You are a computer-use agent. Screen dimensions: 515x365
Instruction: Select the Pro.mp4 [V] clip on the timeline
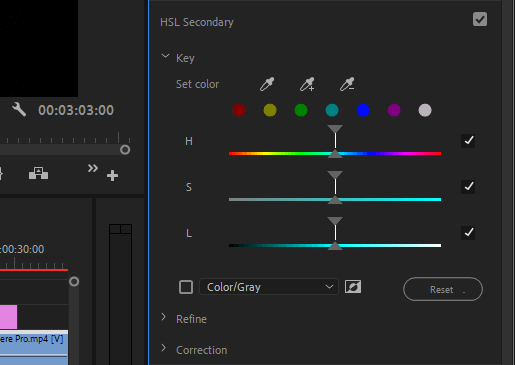[34, 347]
